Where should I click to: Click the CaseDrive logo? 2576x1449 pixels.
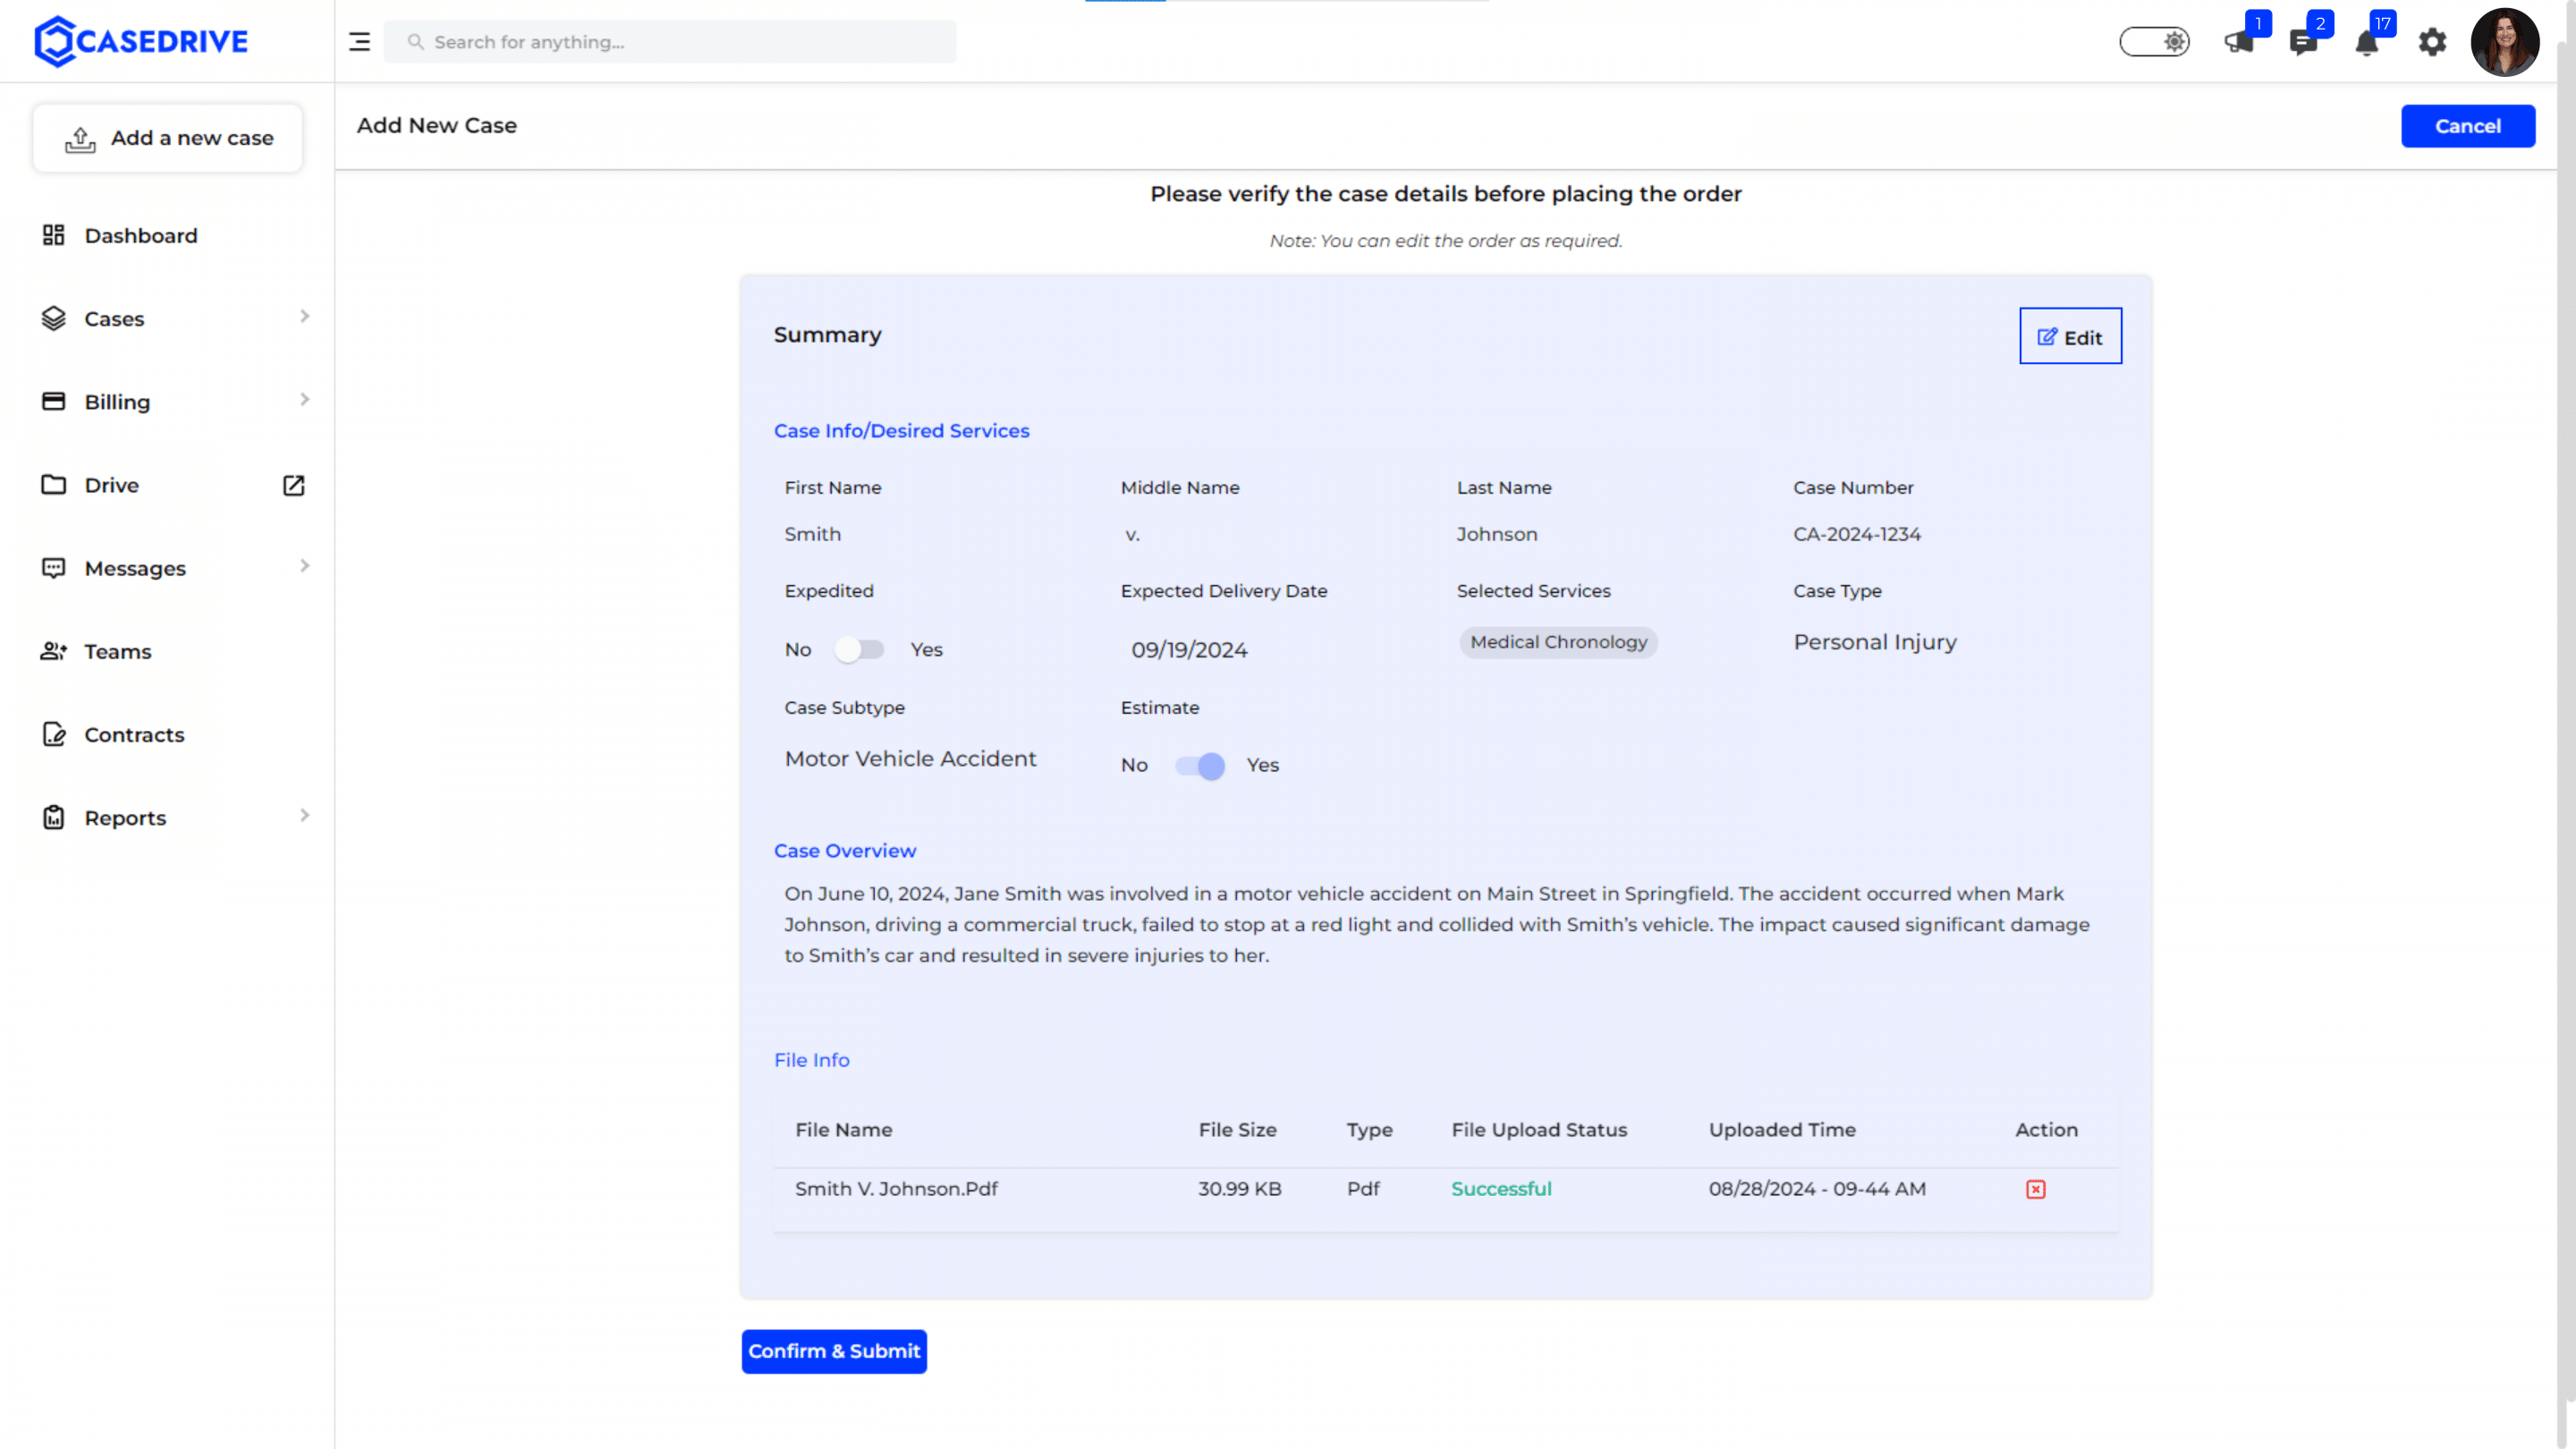click(x=141, y=41)
